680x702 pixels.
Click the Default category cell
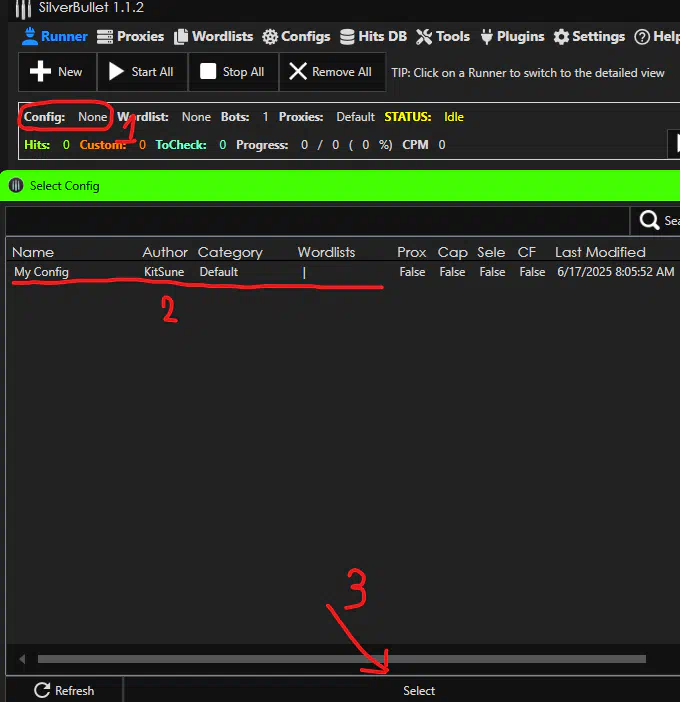218,272
